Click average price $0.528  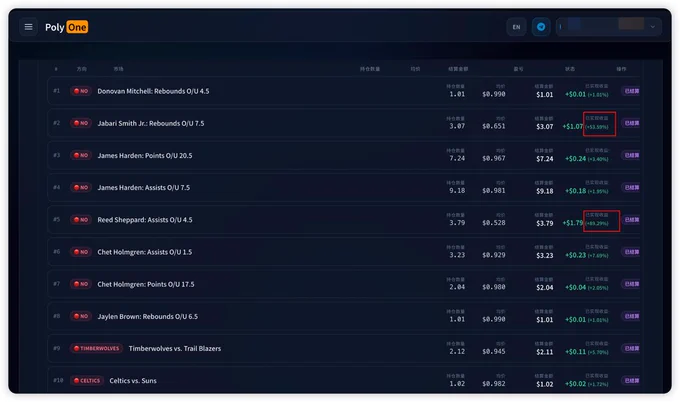pyautogui.click(x=494, y=223)
